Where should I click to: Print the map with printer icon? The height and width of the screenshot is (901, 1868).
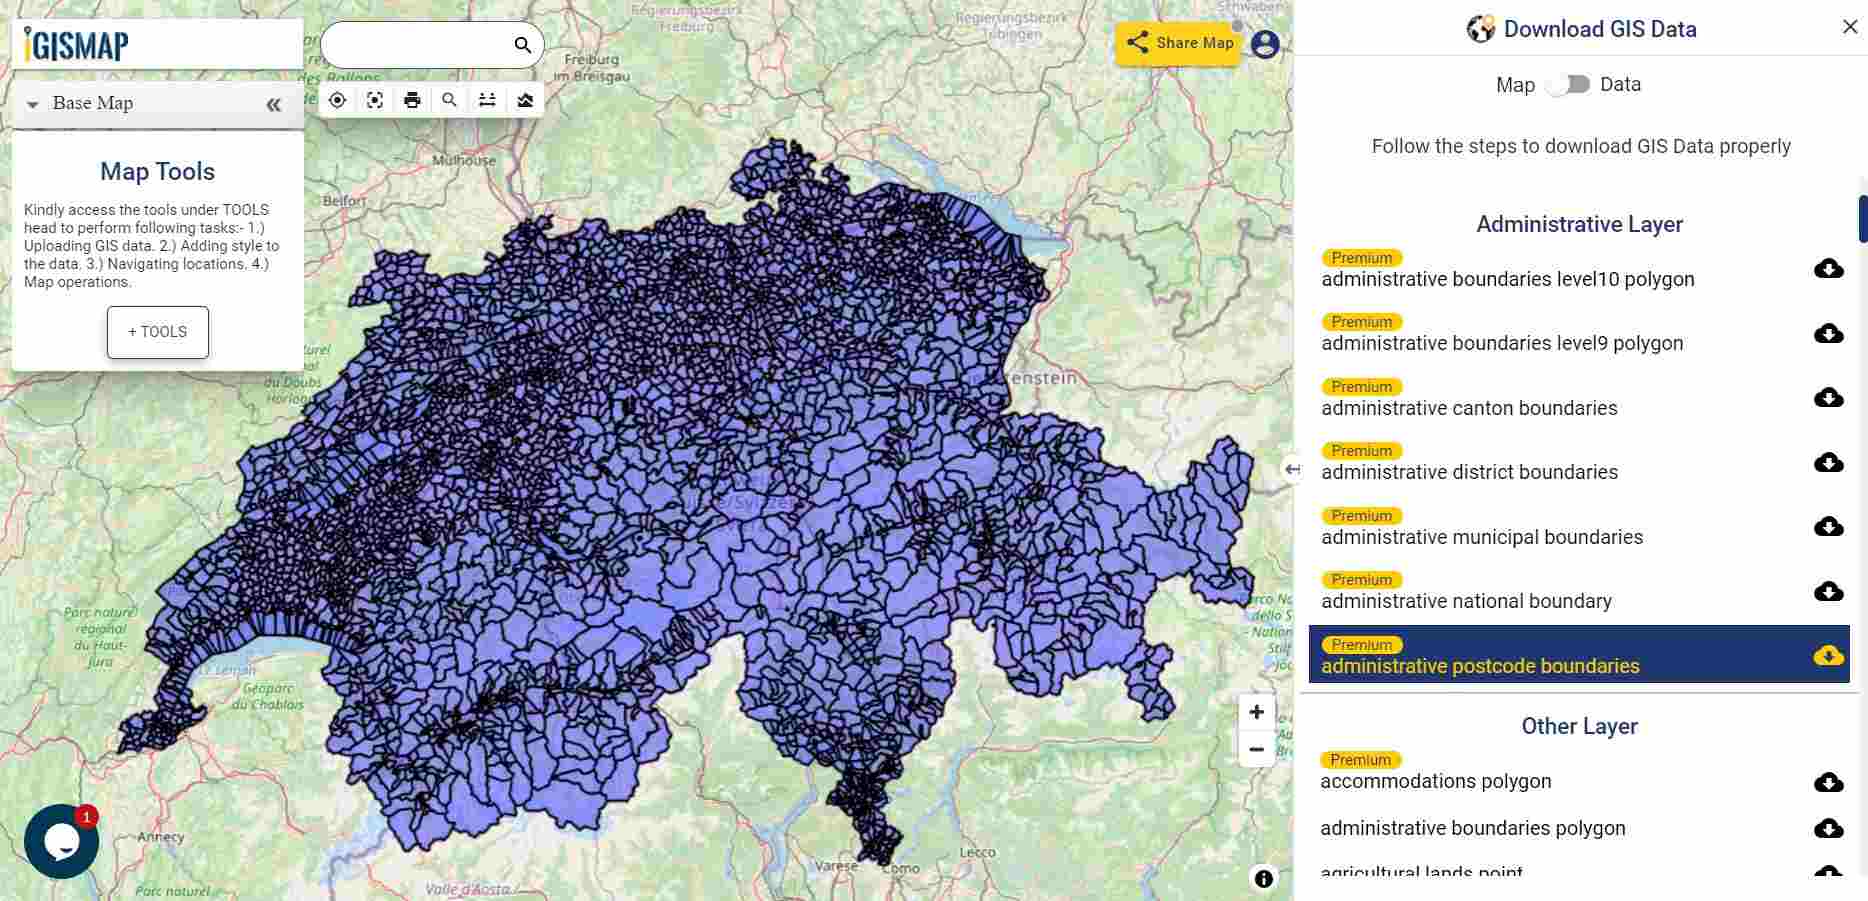(412, 100)
